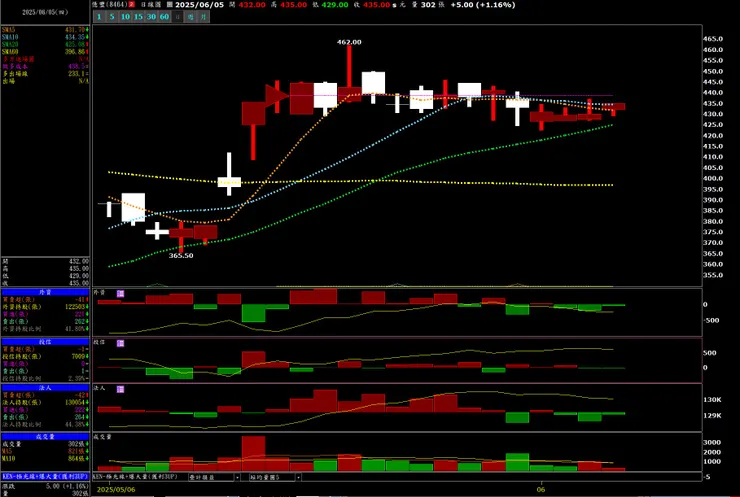Select the 60-minute timeframe button
Screen dimensions: 740x497
click(164, 17)
